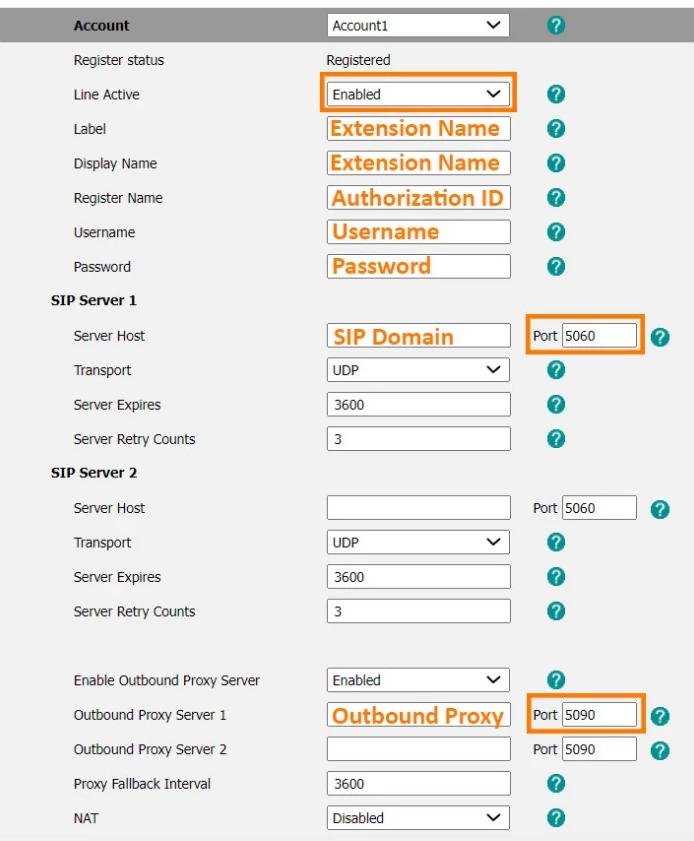Screen dimensions: 694x841
Task: Click the Proxy Fallback Interval label
Action: coord(142,784)
